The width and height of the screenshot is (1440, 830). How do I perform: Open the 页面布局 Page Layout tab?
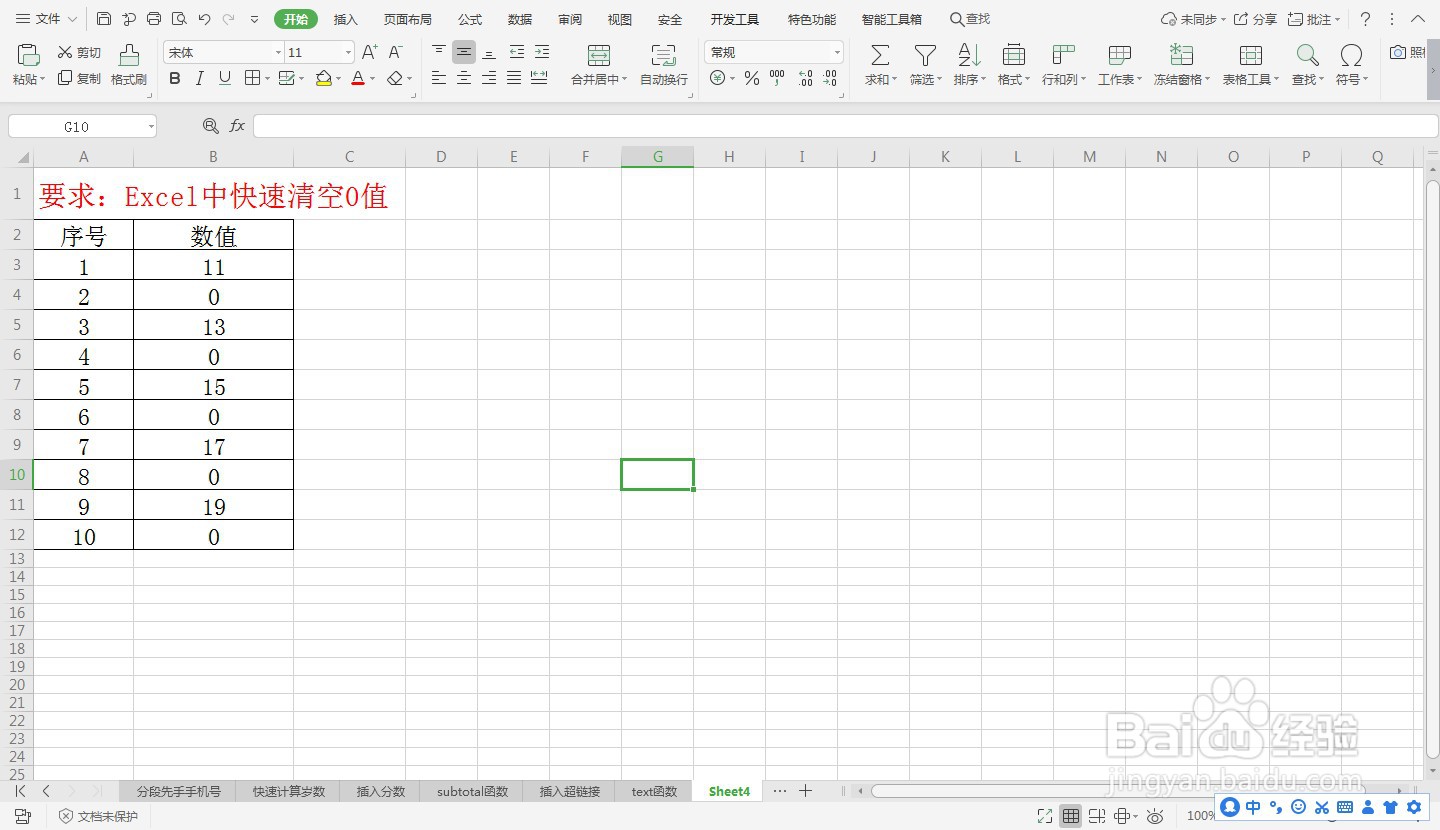(408, 19)
